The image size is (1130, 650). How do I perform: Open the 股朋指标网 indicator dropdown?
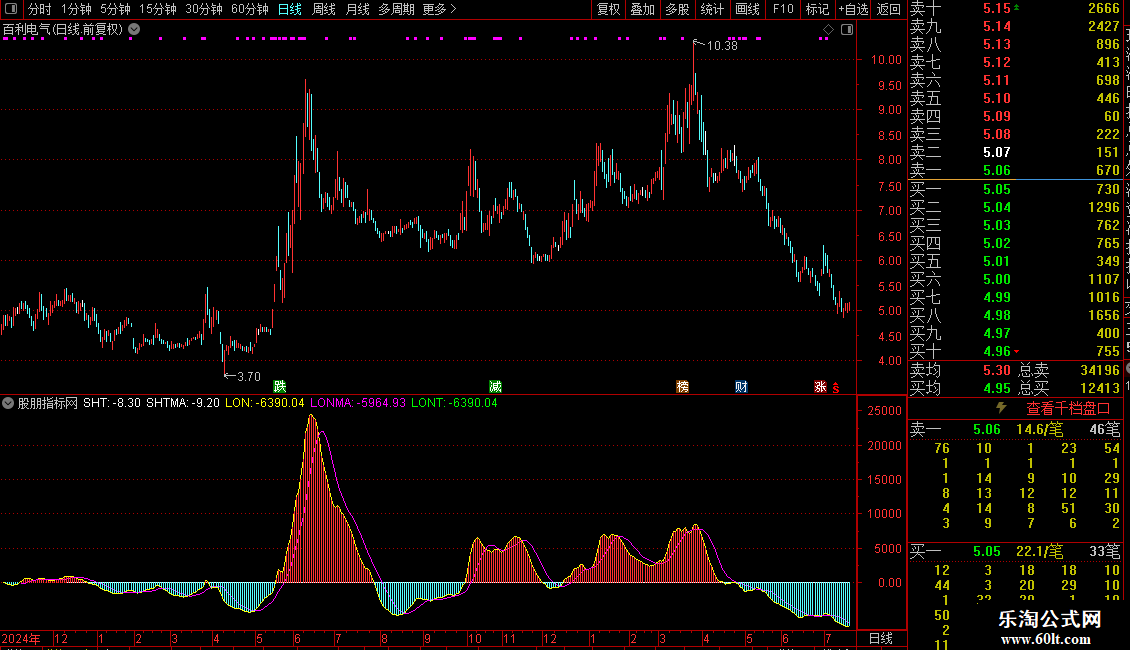[x=8, y=403]
